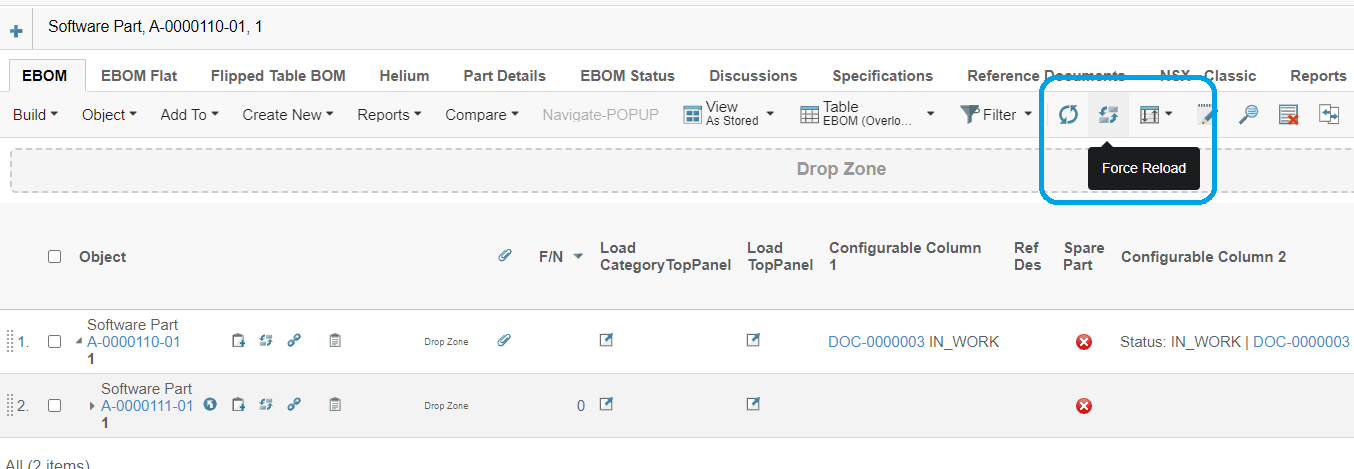Screen dimensions: 1354x469
Task: Check the box for row A-0000111-01
Action: pyautogui.click(x=55, y=405)
